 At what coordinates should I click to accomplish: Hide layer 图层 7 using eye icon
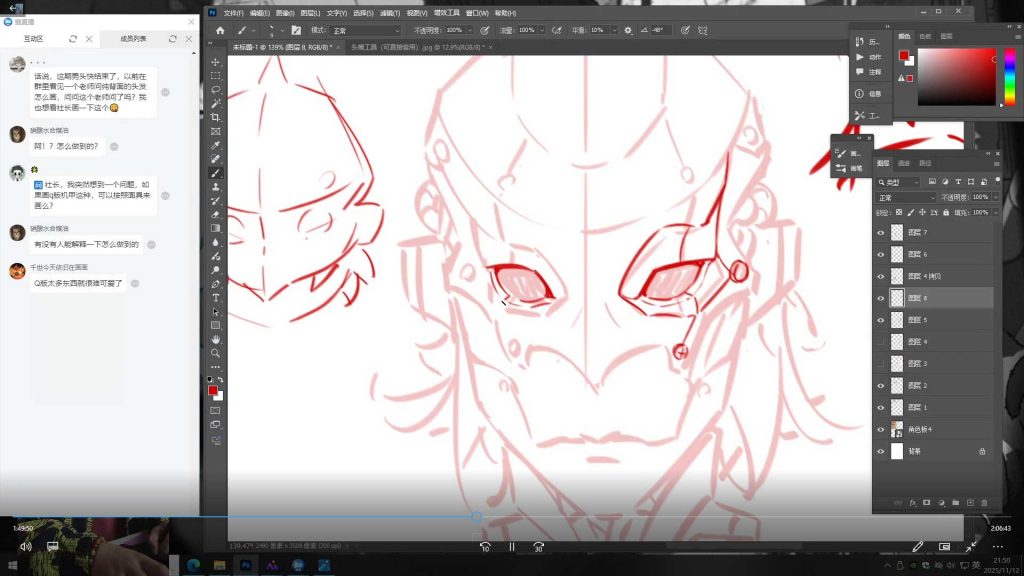(881, 233)
